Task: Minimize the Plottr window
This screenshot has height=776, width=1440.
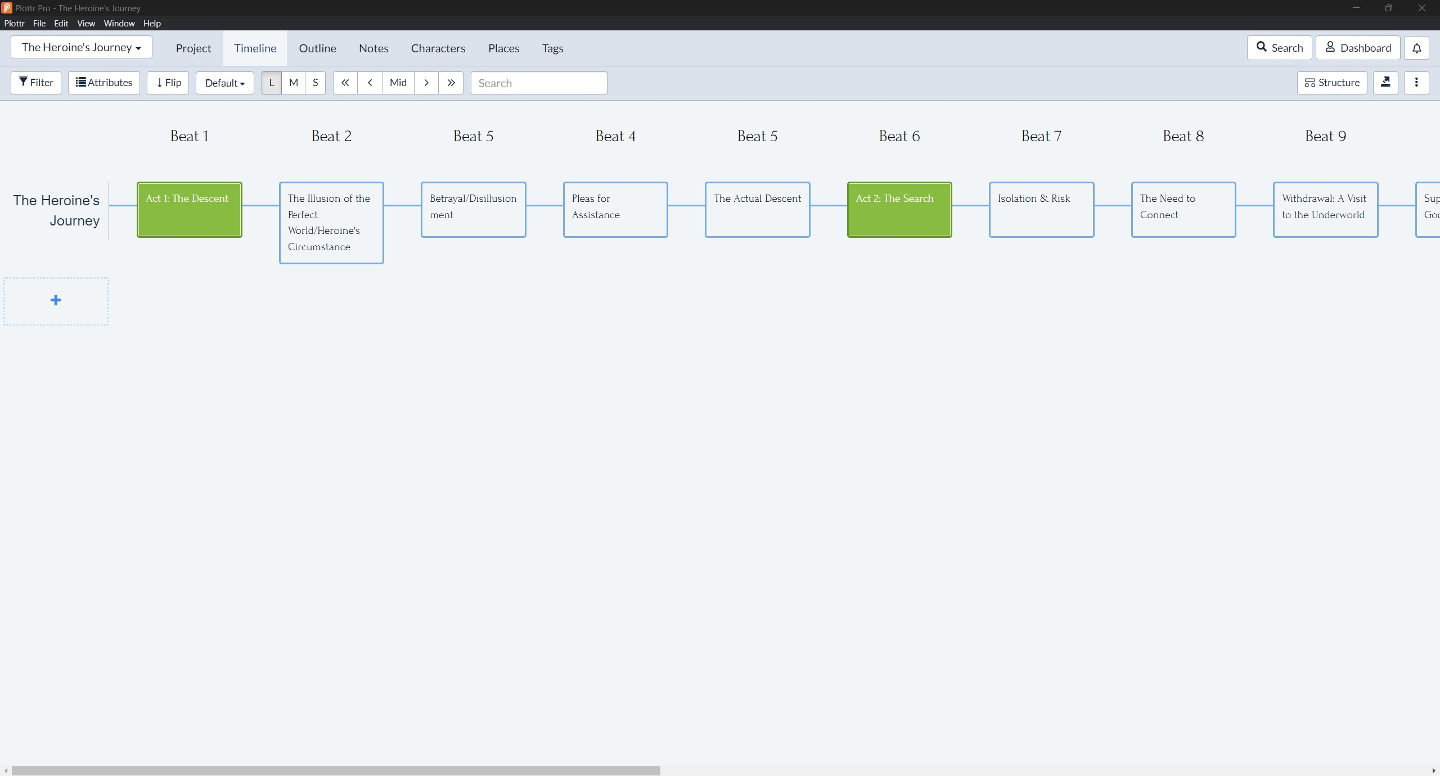Action: tap(1355, 8)
